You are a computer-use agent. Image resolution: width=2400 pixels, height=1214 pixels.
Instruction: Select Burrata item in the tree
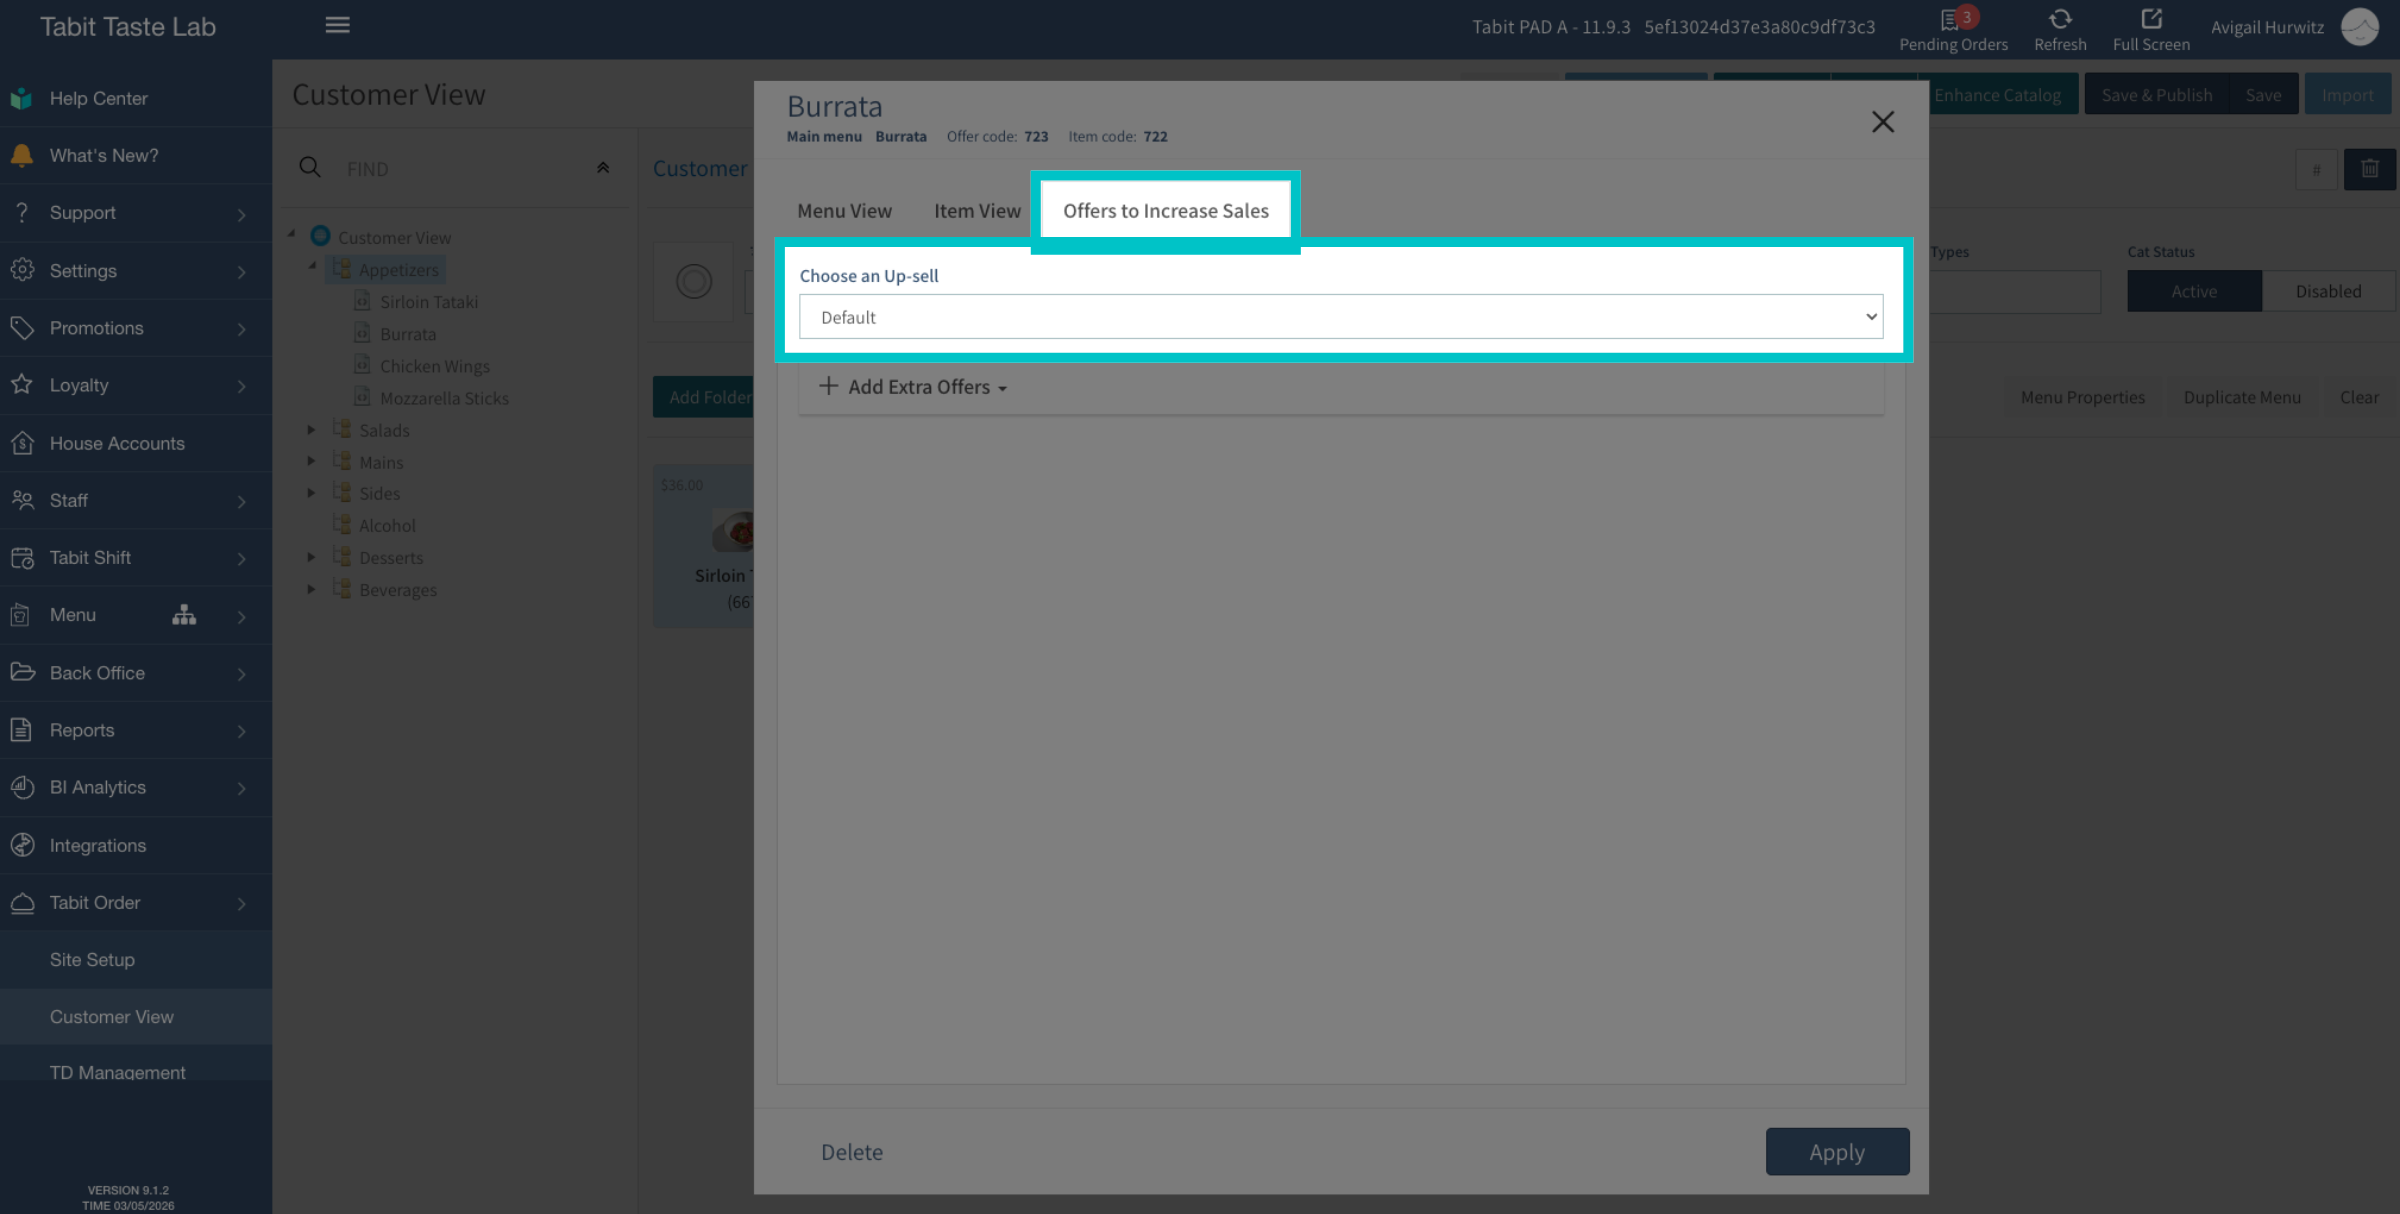click(x=407, y=334)
